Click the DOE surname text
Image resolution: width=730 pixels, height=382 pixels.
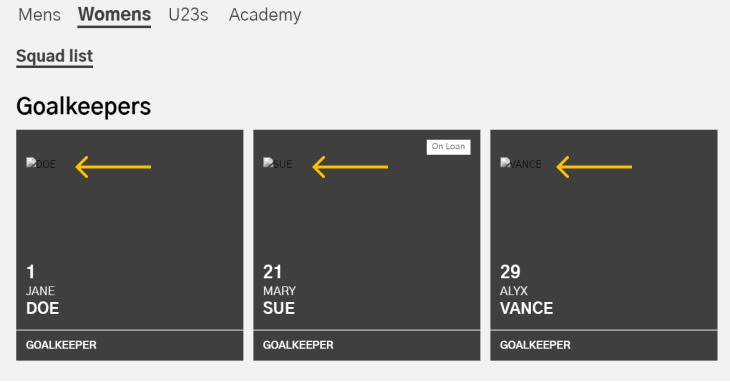coord(42,308)
